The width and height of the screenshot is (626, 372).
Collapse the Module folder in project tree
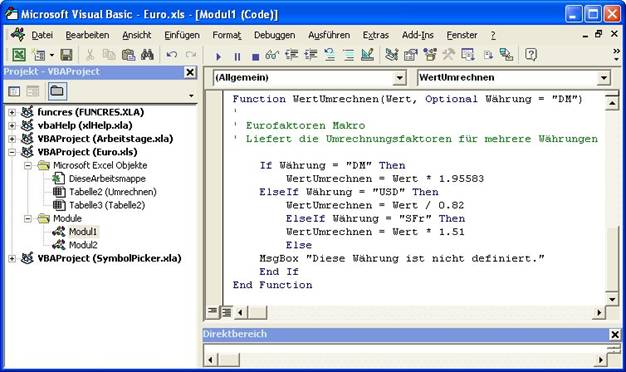pos(28,219)
